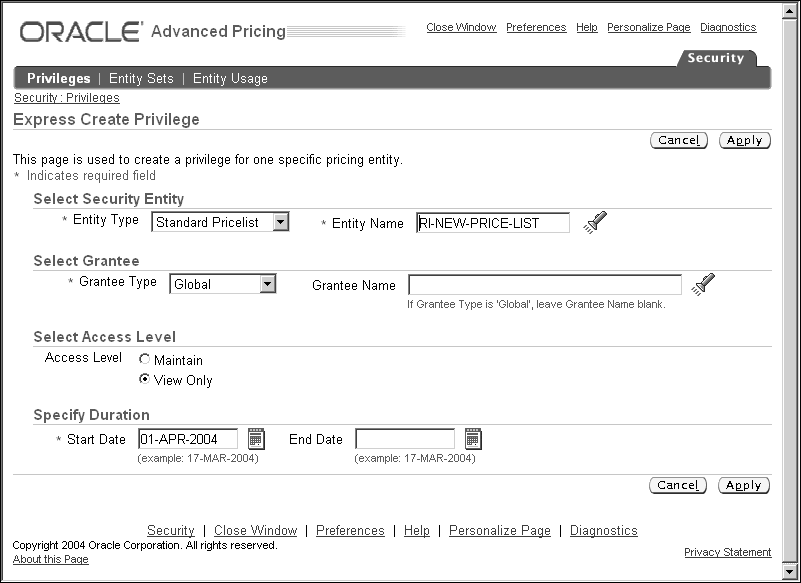Open Personalize Page link in header
Viewport: 801px width, 583px height.
[649, 27]
